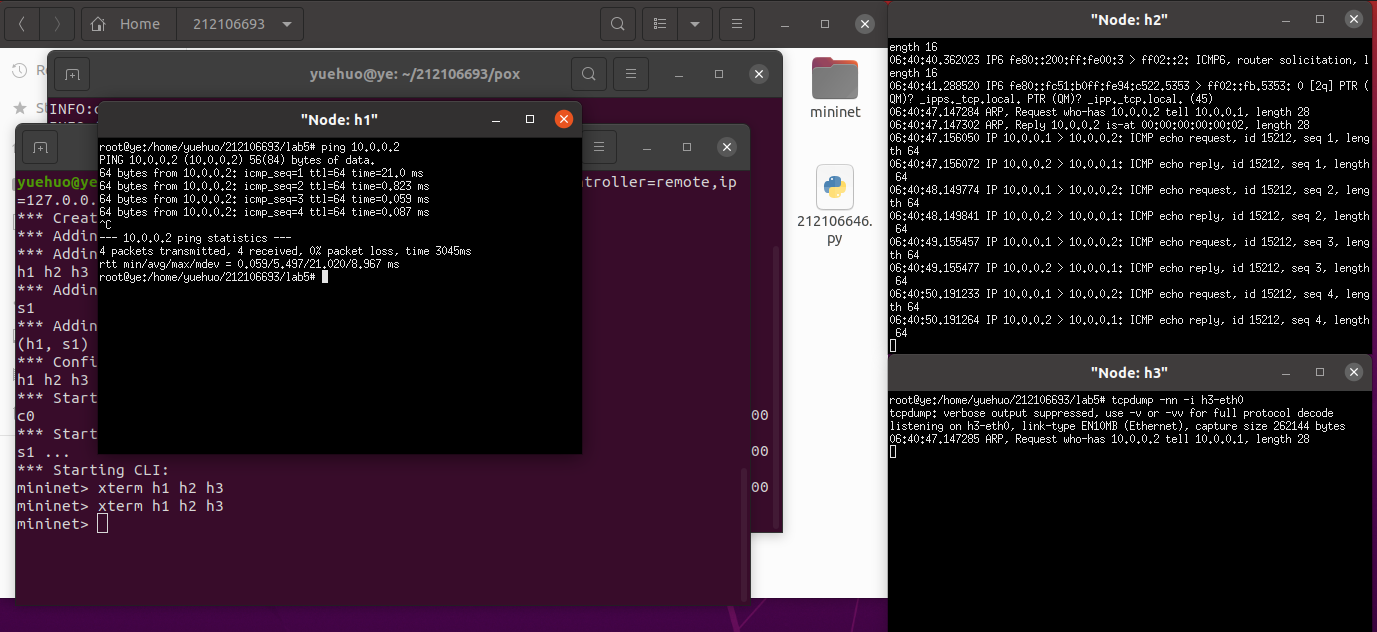Expand the view options dropdown arrow

tap(694, 23)
